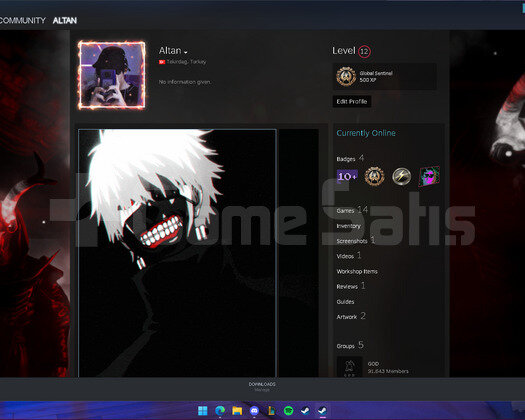525x420 pixels.
Task: Click the 500 XP text
Action: click(368, 80)
